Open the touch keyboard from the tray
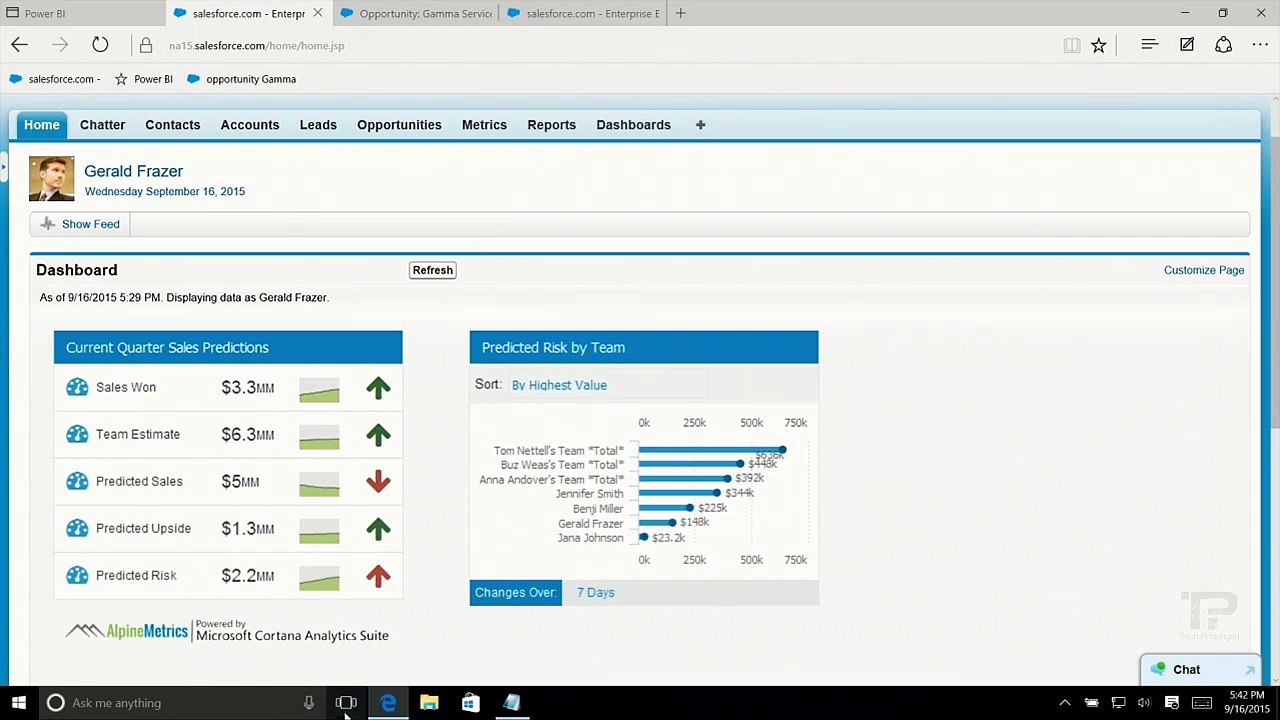This screenshot has width=1280, height=720. 1202,703
